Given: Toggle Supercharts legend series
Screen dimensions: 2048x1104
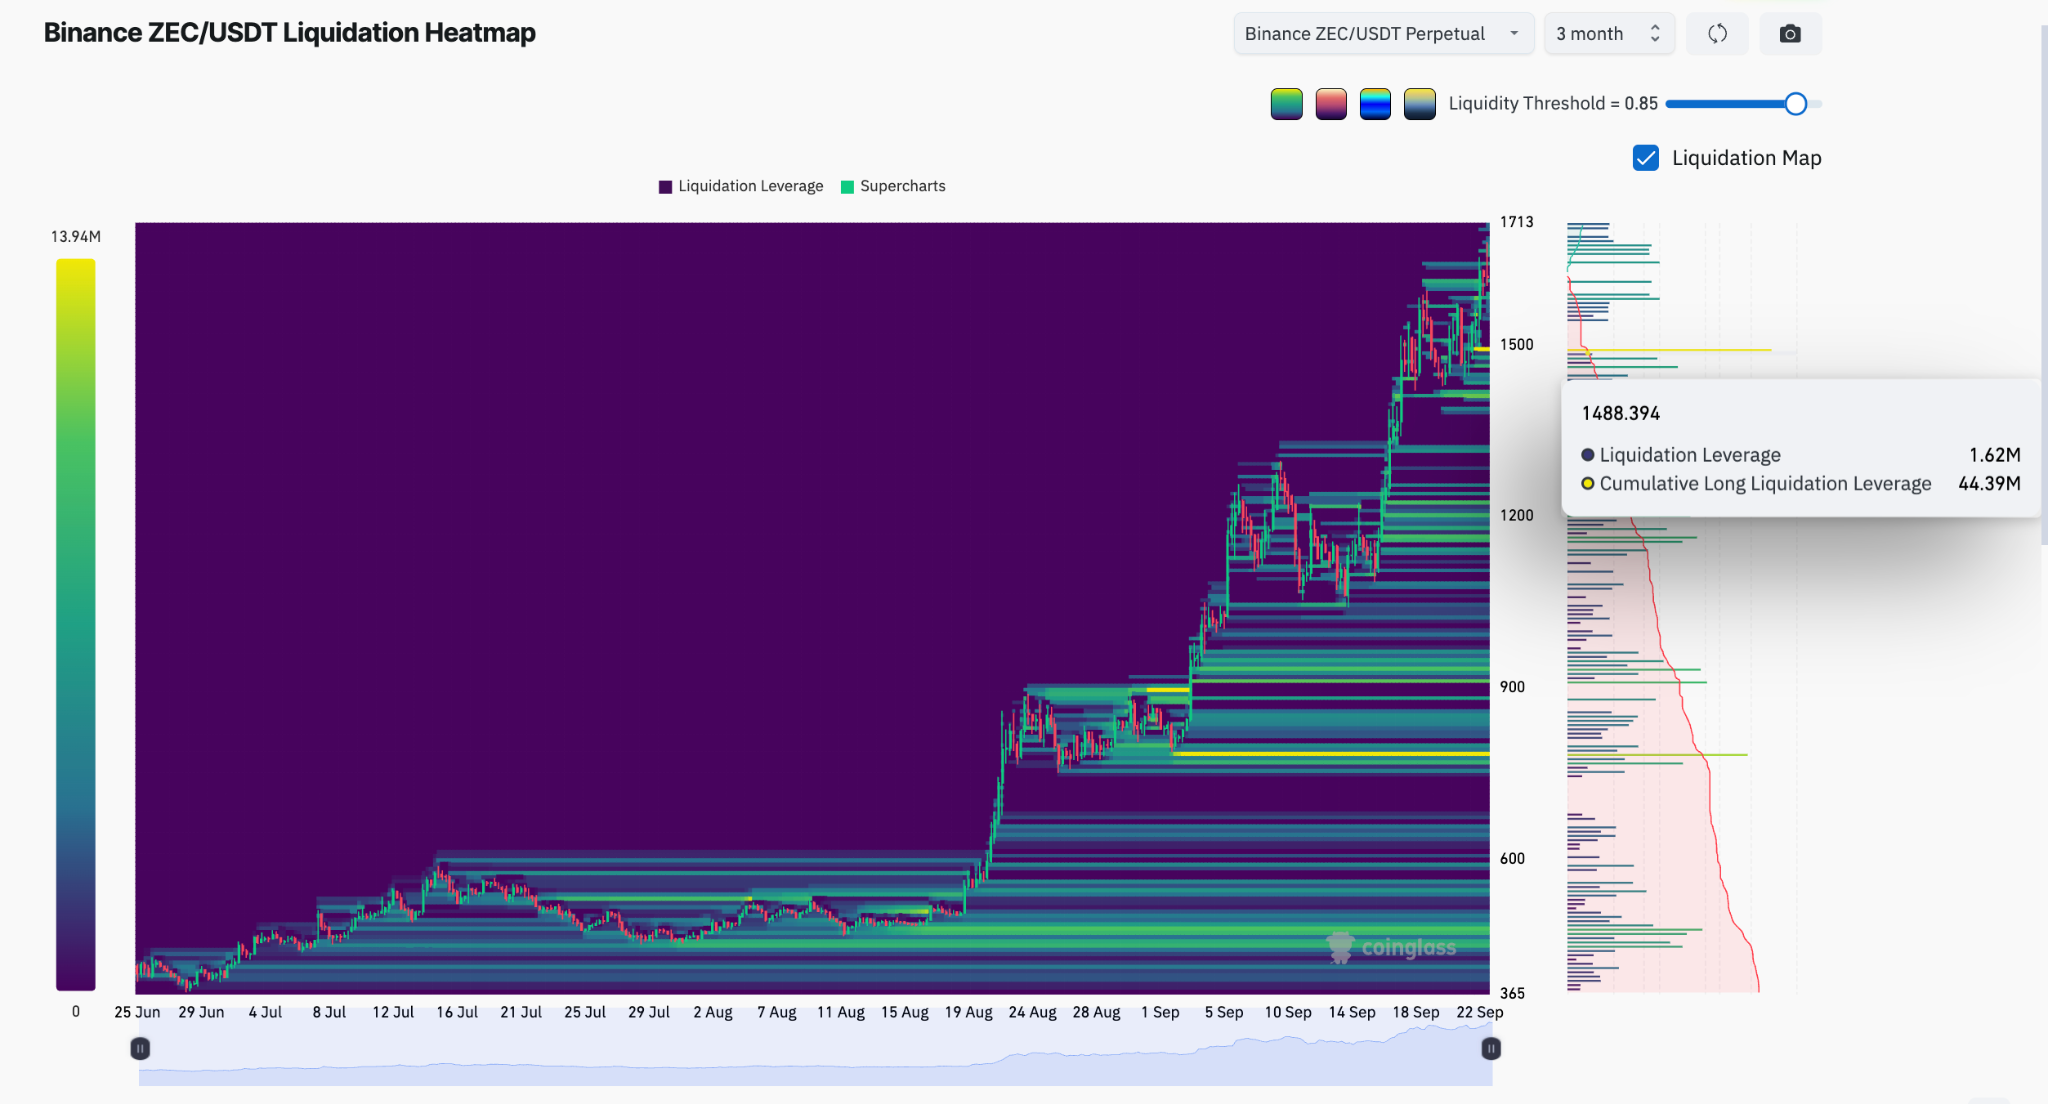Looking at the screenshot, I should [x=893, y=186].
